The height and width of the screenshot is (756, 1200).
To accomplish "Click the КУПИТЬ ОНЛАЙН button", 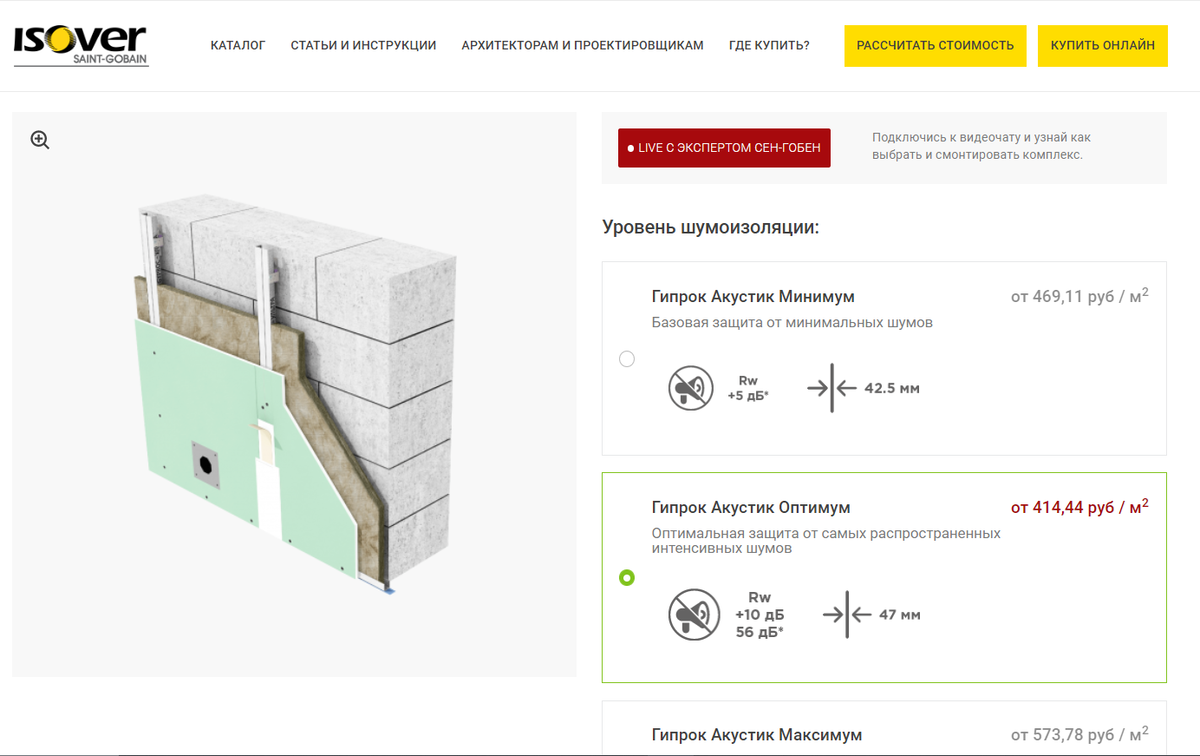I will [x=1102, y=46].
